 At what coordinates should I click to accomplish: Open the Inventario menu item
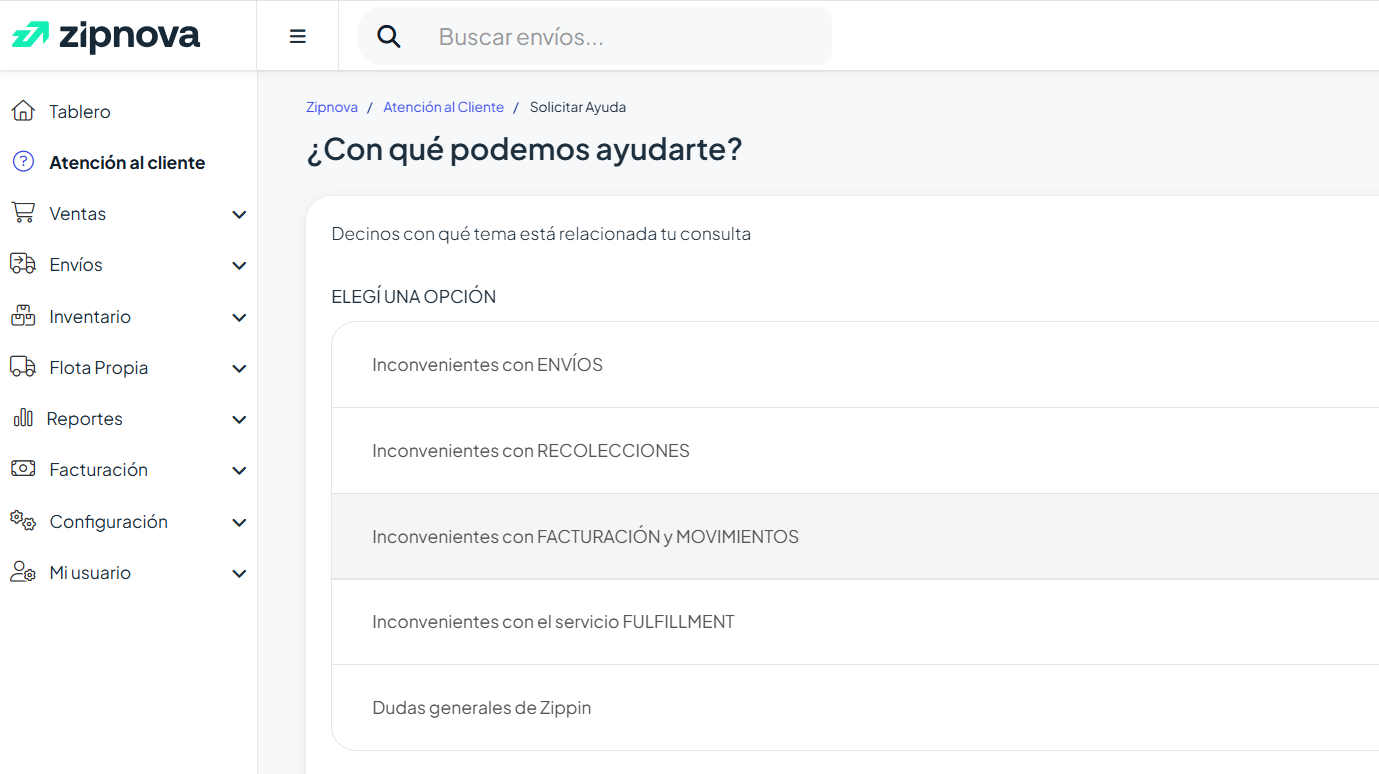click(90, 316)
